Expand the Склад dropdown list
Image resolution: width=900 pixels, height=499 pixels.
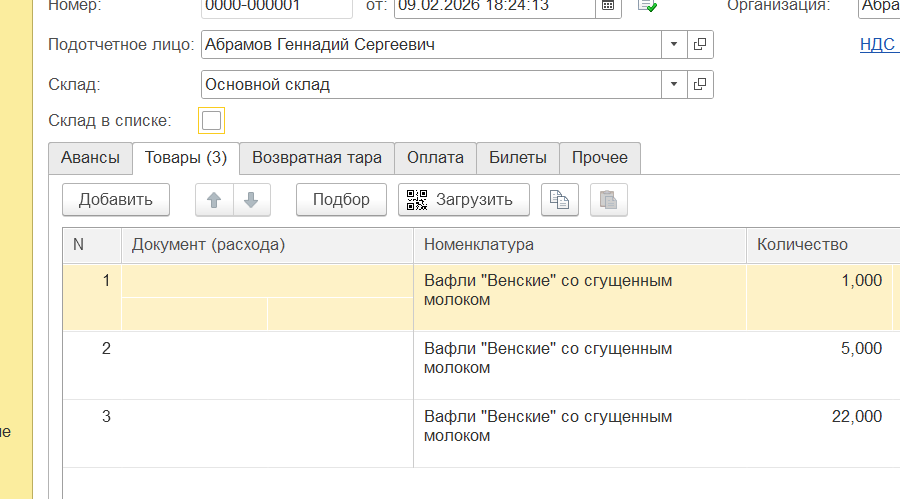pyautogui.click(x=674, y=85)
